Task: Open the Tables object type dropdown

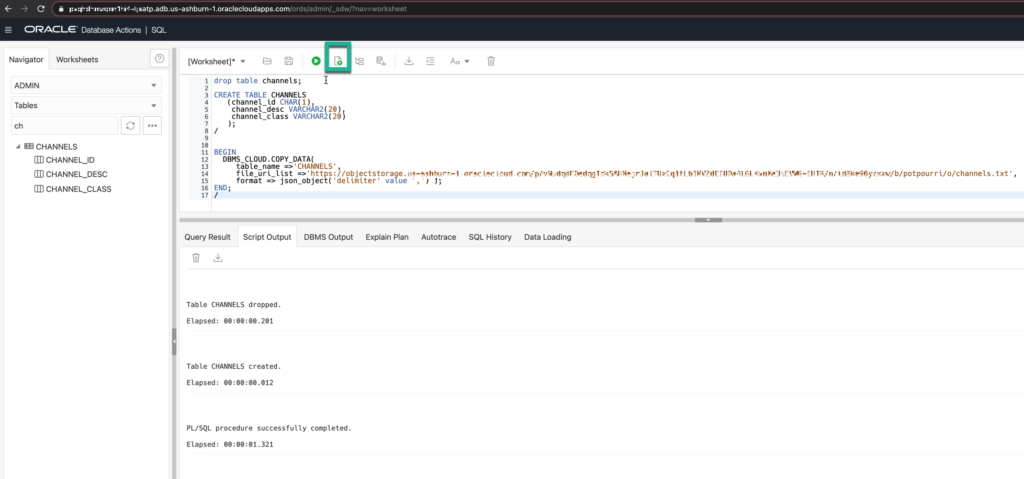Action: [86, 105]
